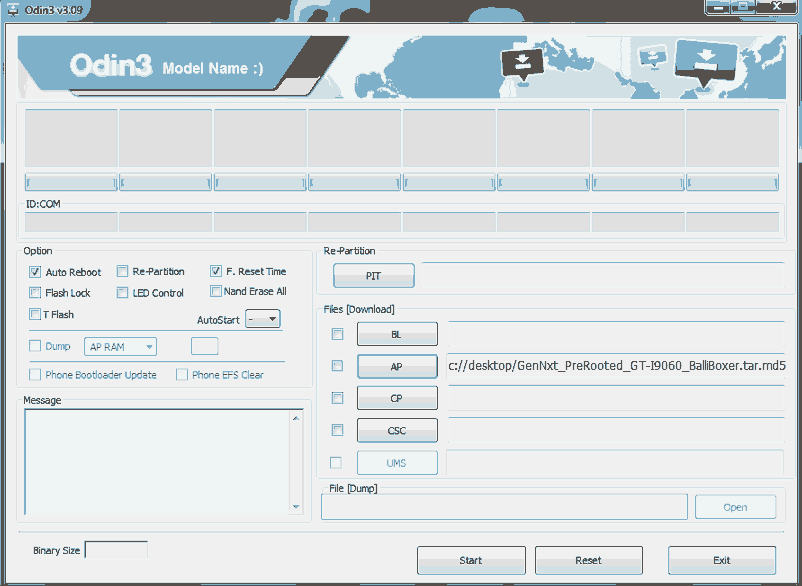The height and width of the screenshot is (586, 802).
Task: Click the CSC file path field
Action: click(x=616, y=430)
